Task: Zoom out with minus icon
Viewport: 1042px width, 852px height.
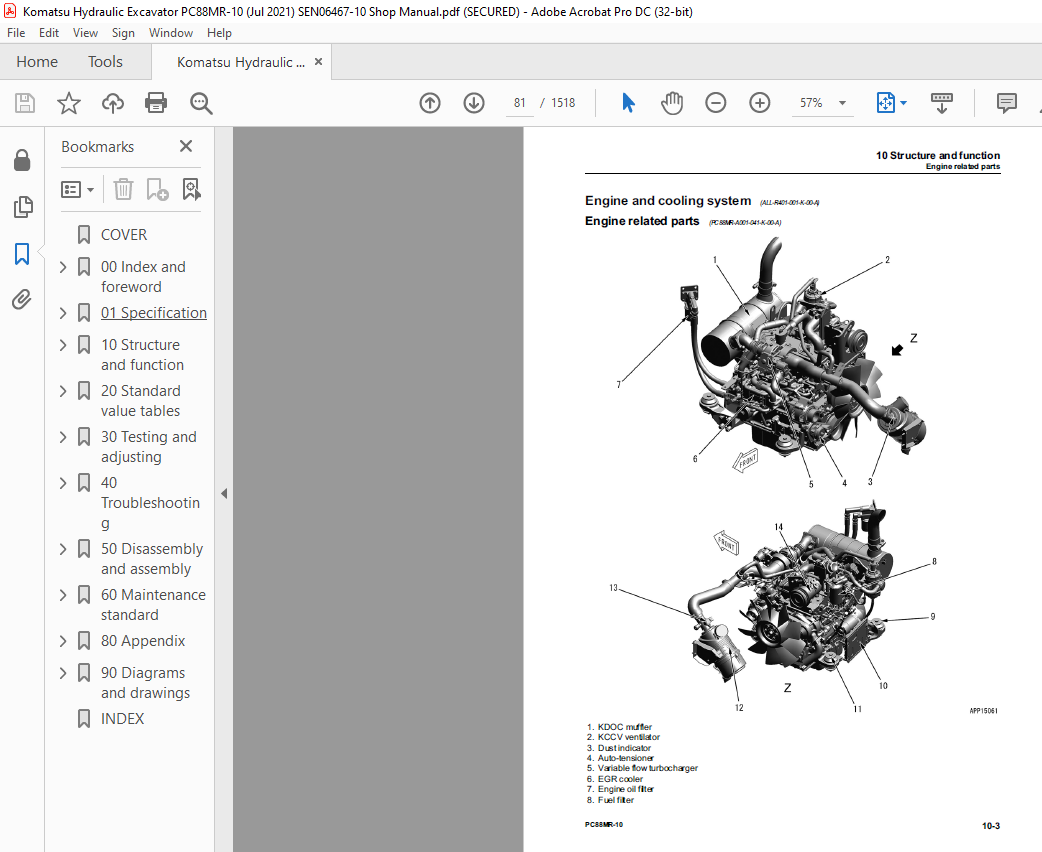Action: click(x=716, y=103)
